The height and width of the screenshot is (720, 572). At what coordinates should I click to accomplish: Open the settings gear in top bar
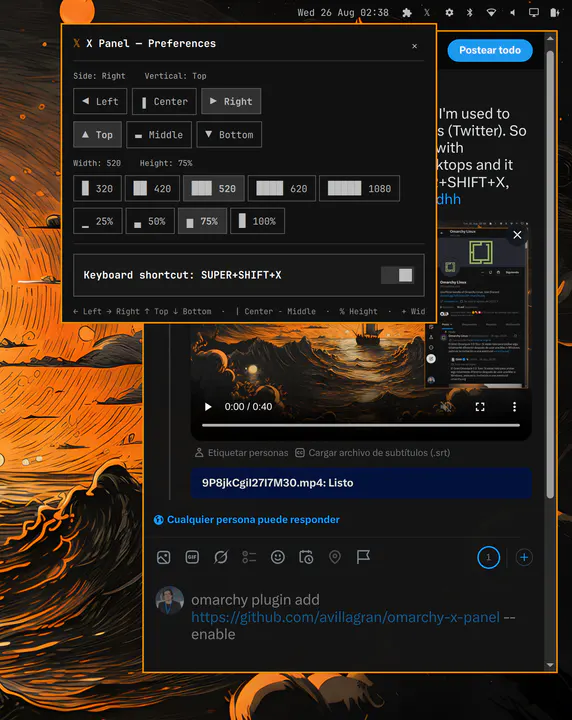(x=449, y=13)
